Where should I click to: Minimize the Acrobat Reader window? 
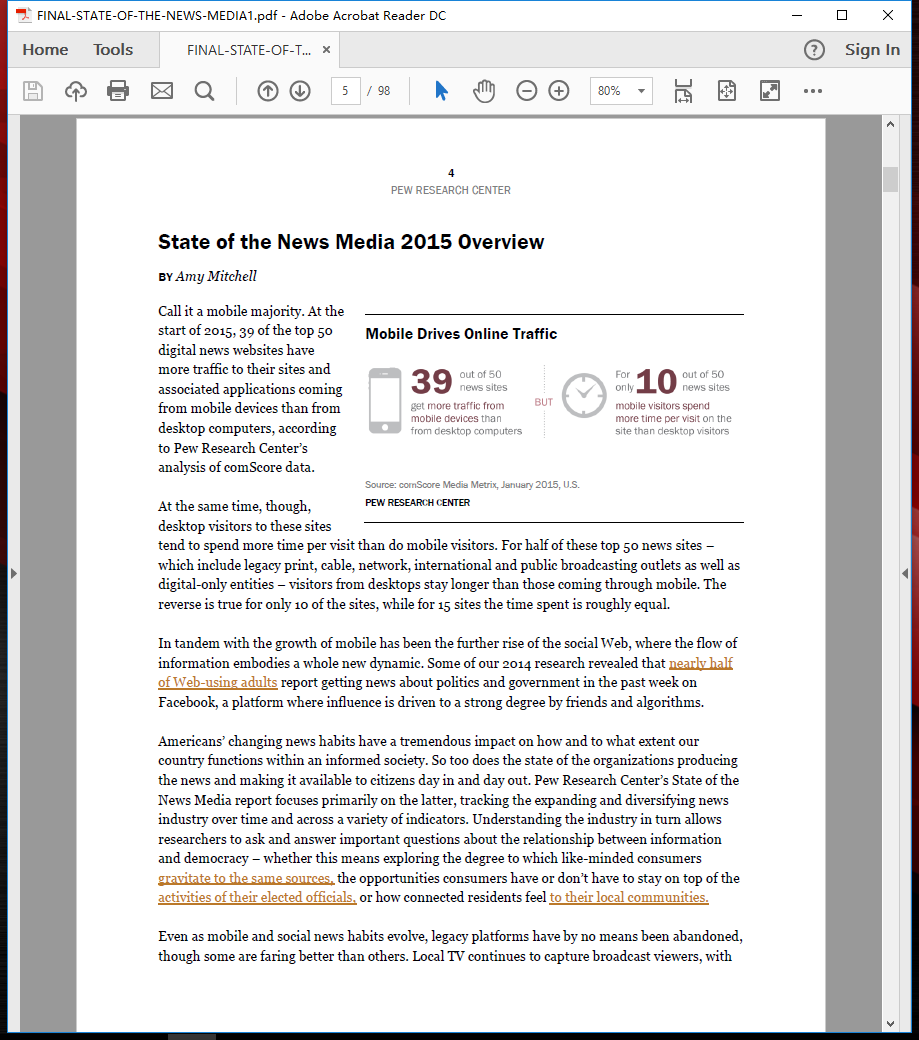[798, 15]
